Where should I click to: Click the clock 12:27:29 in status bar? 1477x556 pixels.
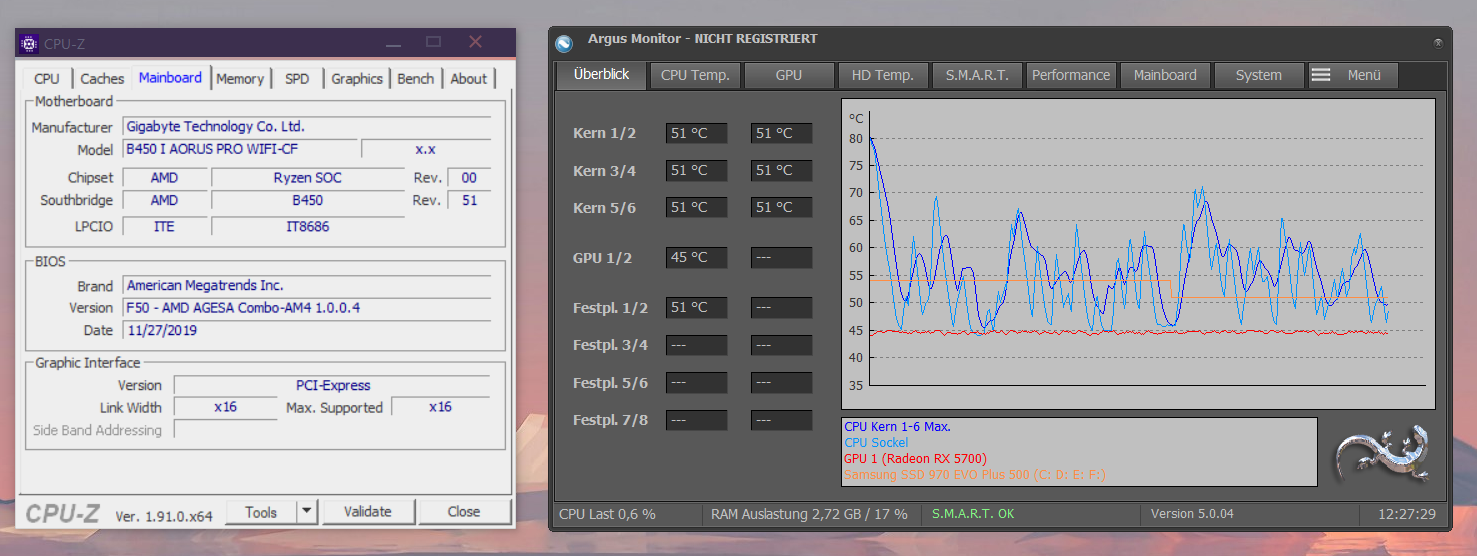point(1406,514)
